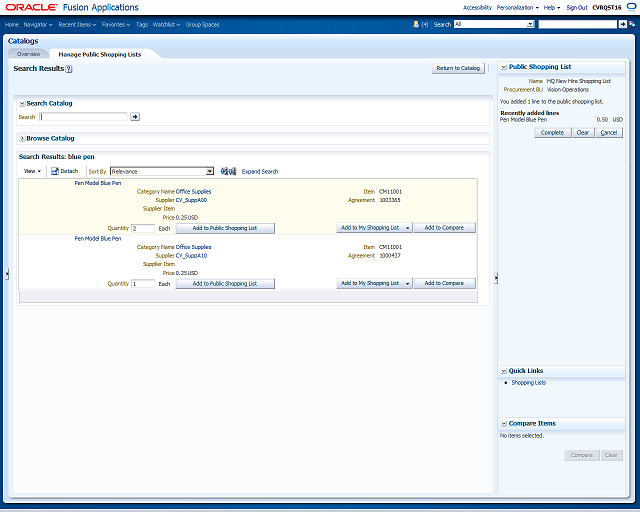The width and height of the screenshot is (640, 512).
Task: Click the catalog search go arrow
Action: tap(135, 117)
